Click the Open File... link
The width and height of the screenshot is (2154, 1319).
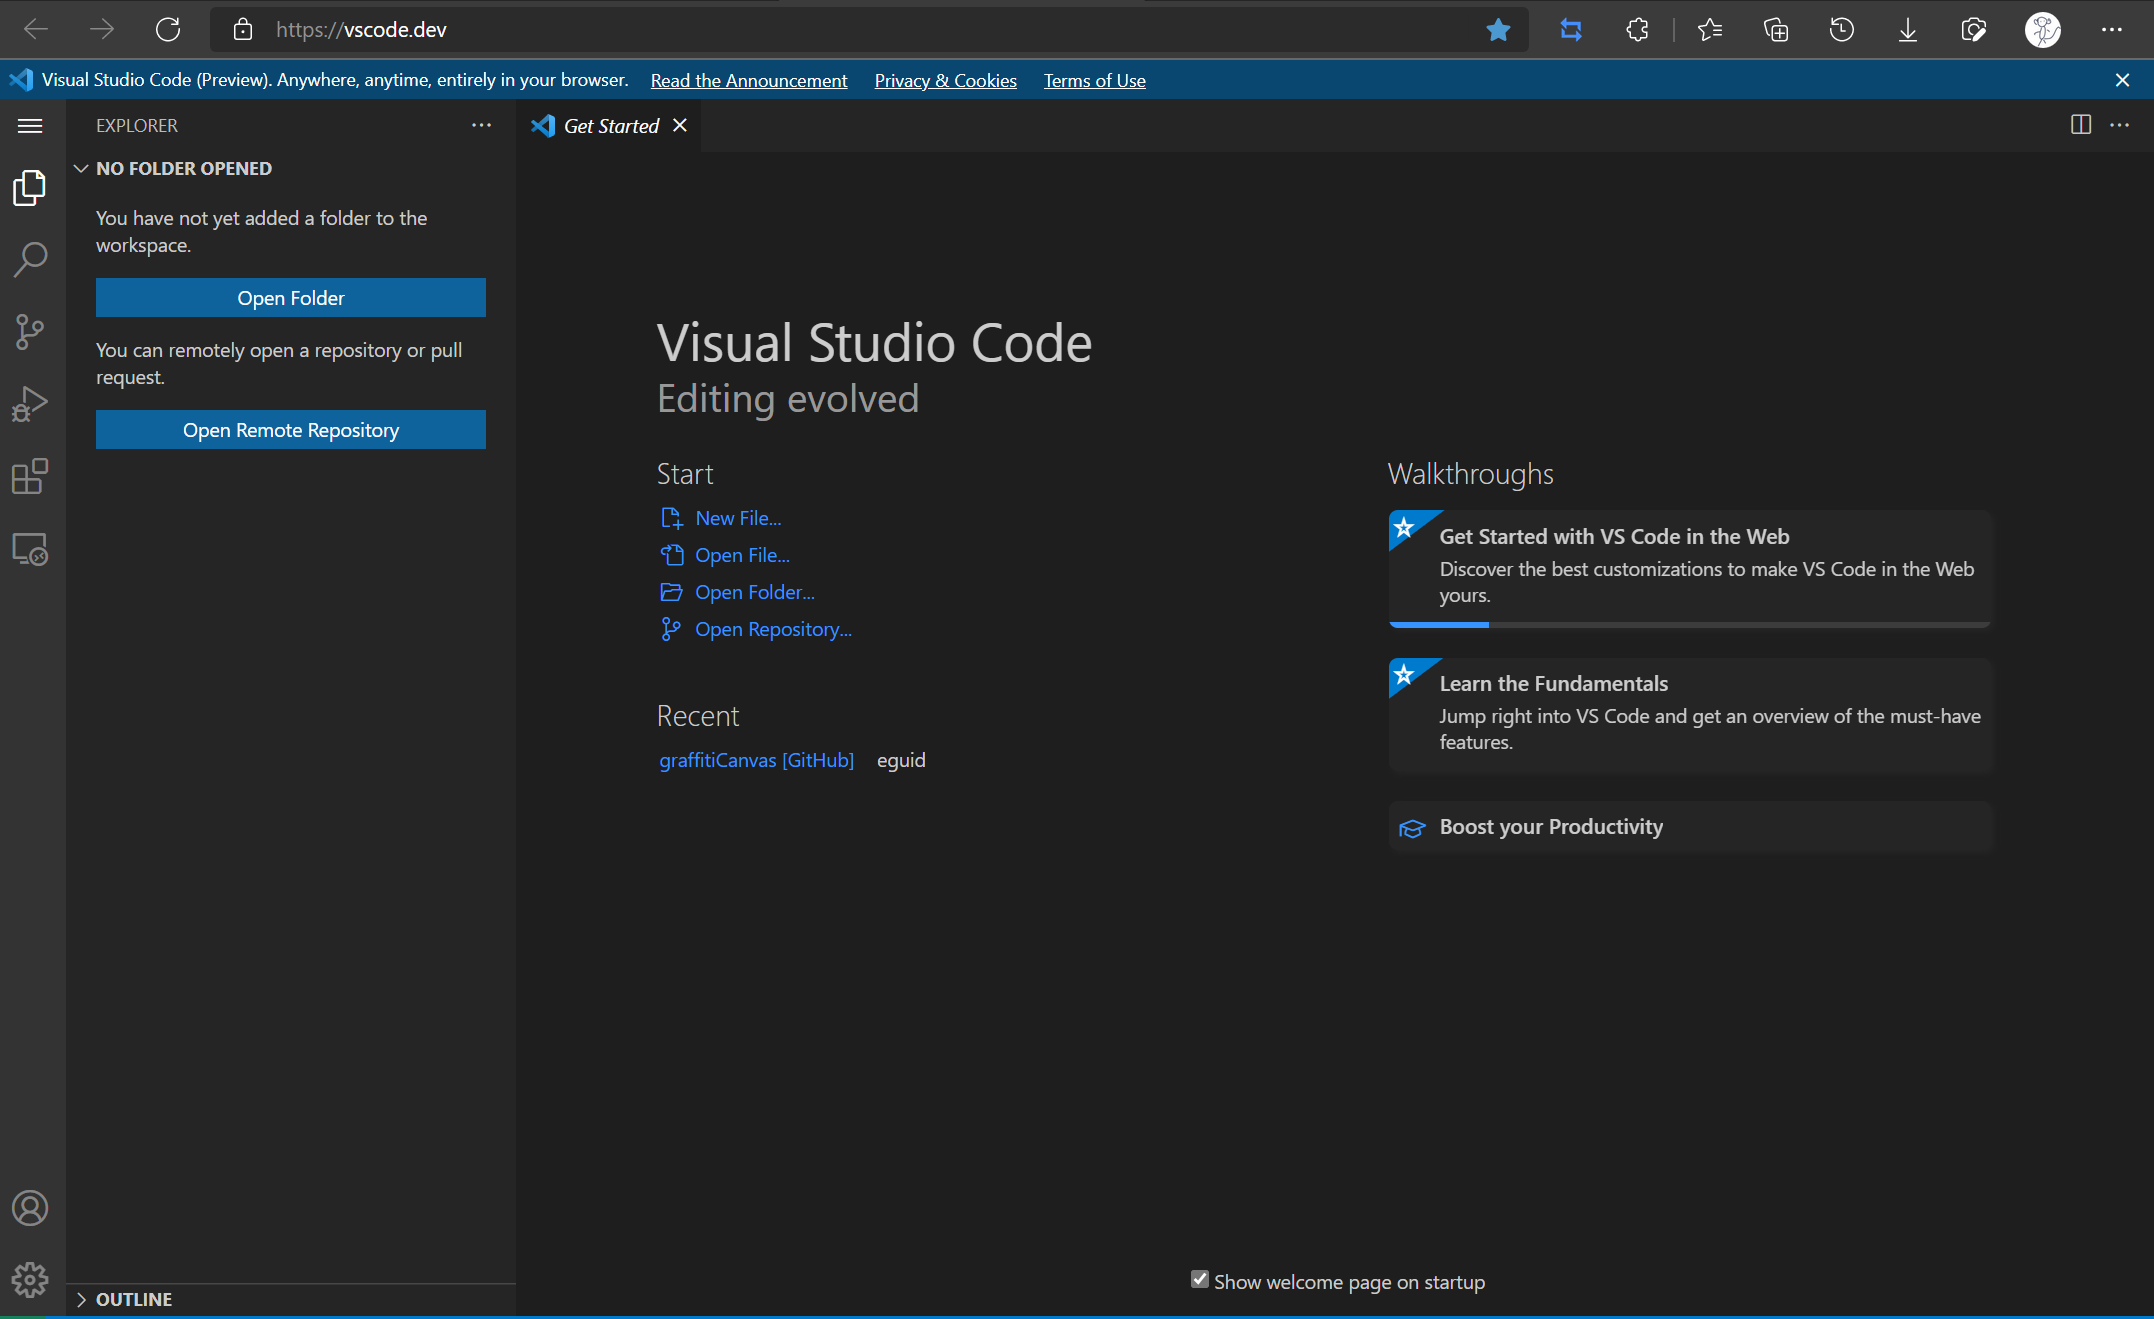click(x=742, y=555)
